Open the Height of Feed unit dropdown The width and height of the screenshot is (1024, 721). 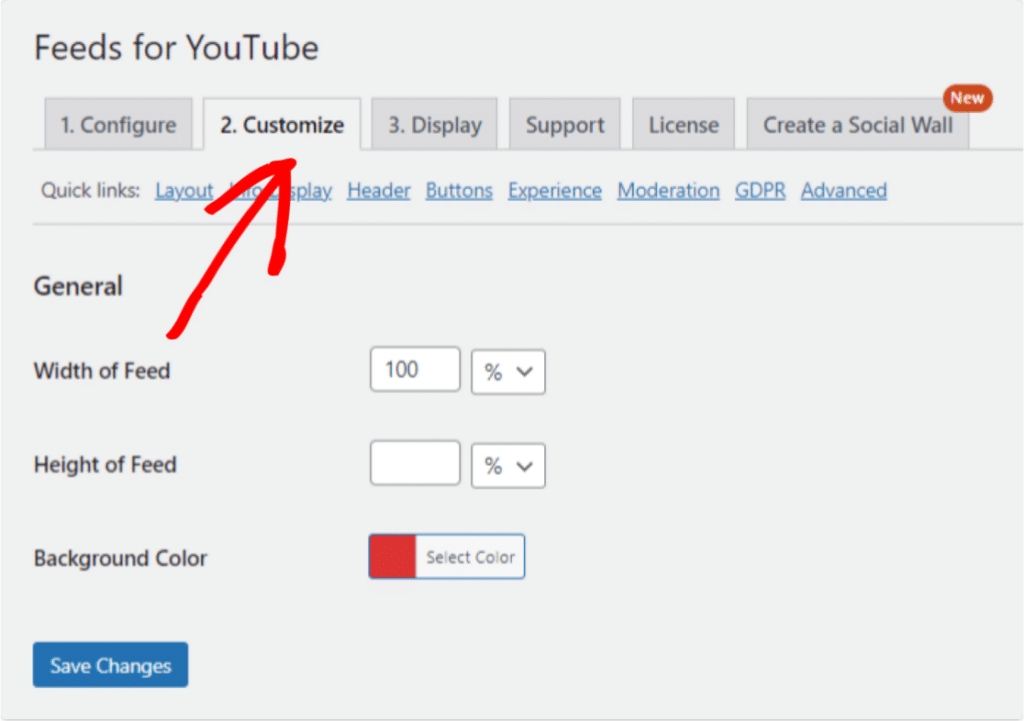click(507, 465)
